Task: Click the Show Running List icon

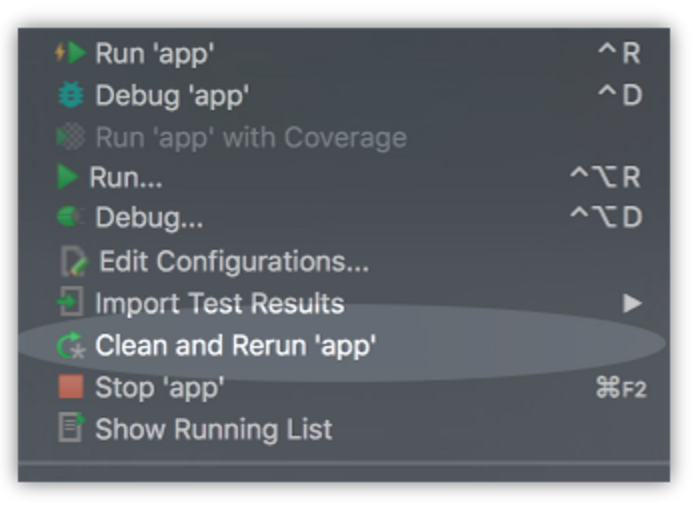Action: 72,429
